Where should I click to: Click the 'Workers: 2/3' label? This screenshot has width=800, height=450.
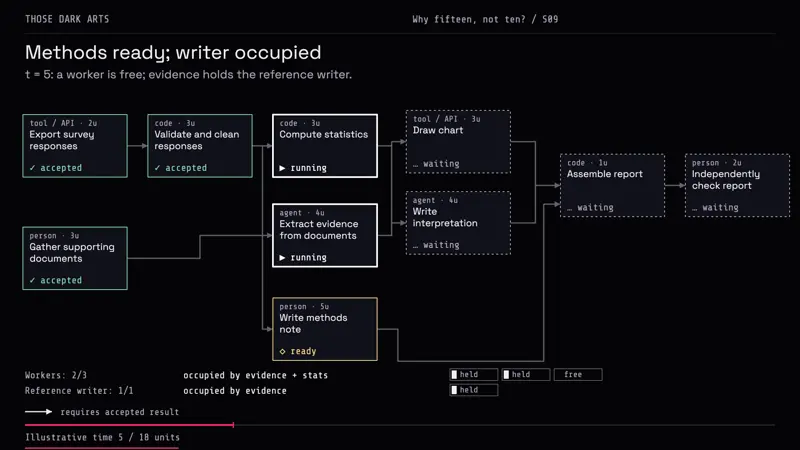point(56,375)
